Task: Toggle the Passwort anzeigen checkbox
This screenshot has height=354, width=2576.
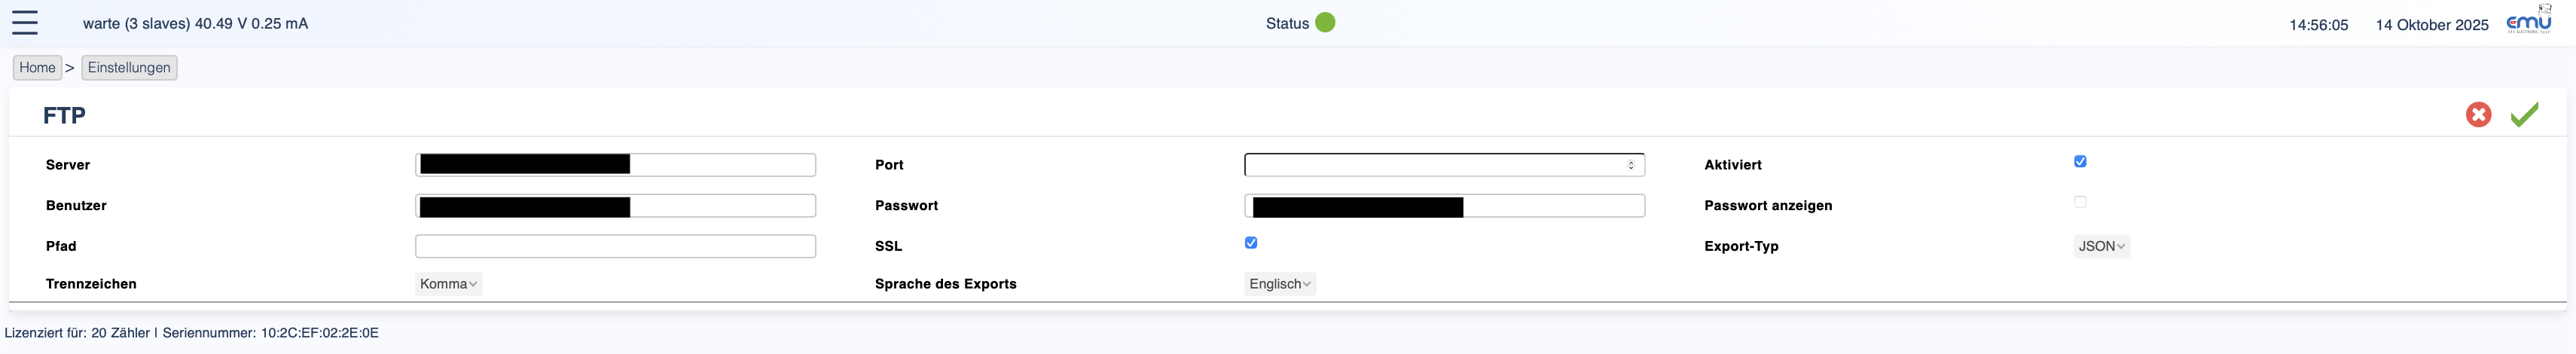Action: (2080, 202)
